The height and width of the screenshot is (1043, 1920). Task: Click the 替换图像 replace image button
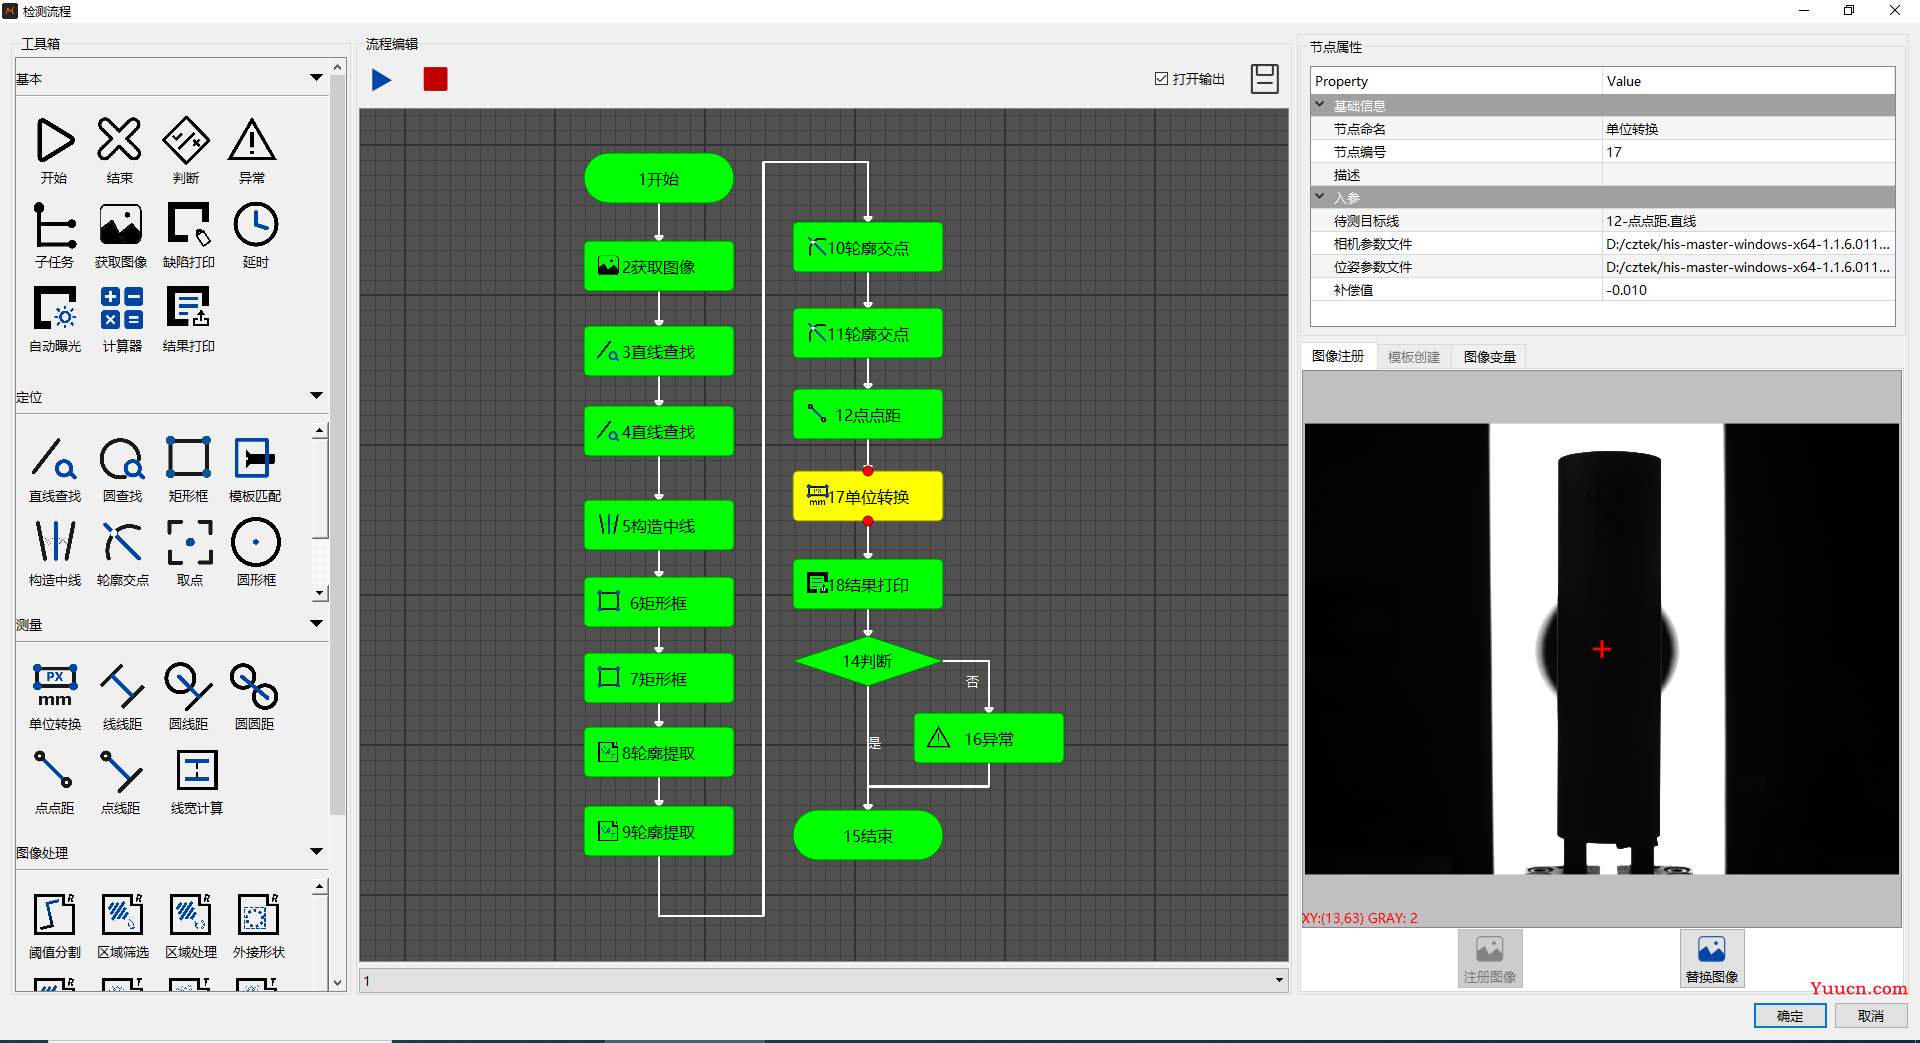1712,958
